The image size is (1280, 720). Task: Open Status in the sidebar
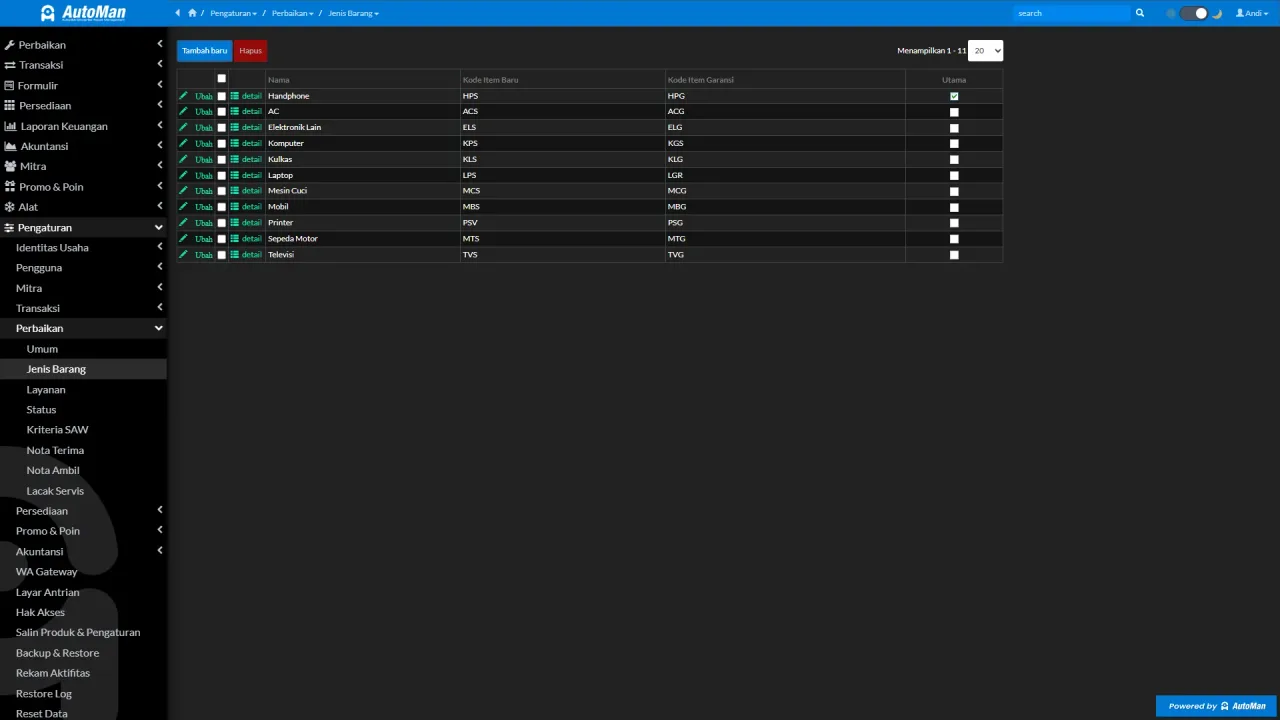tap(41, 410)
